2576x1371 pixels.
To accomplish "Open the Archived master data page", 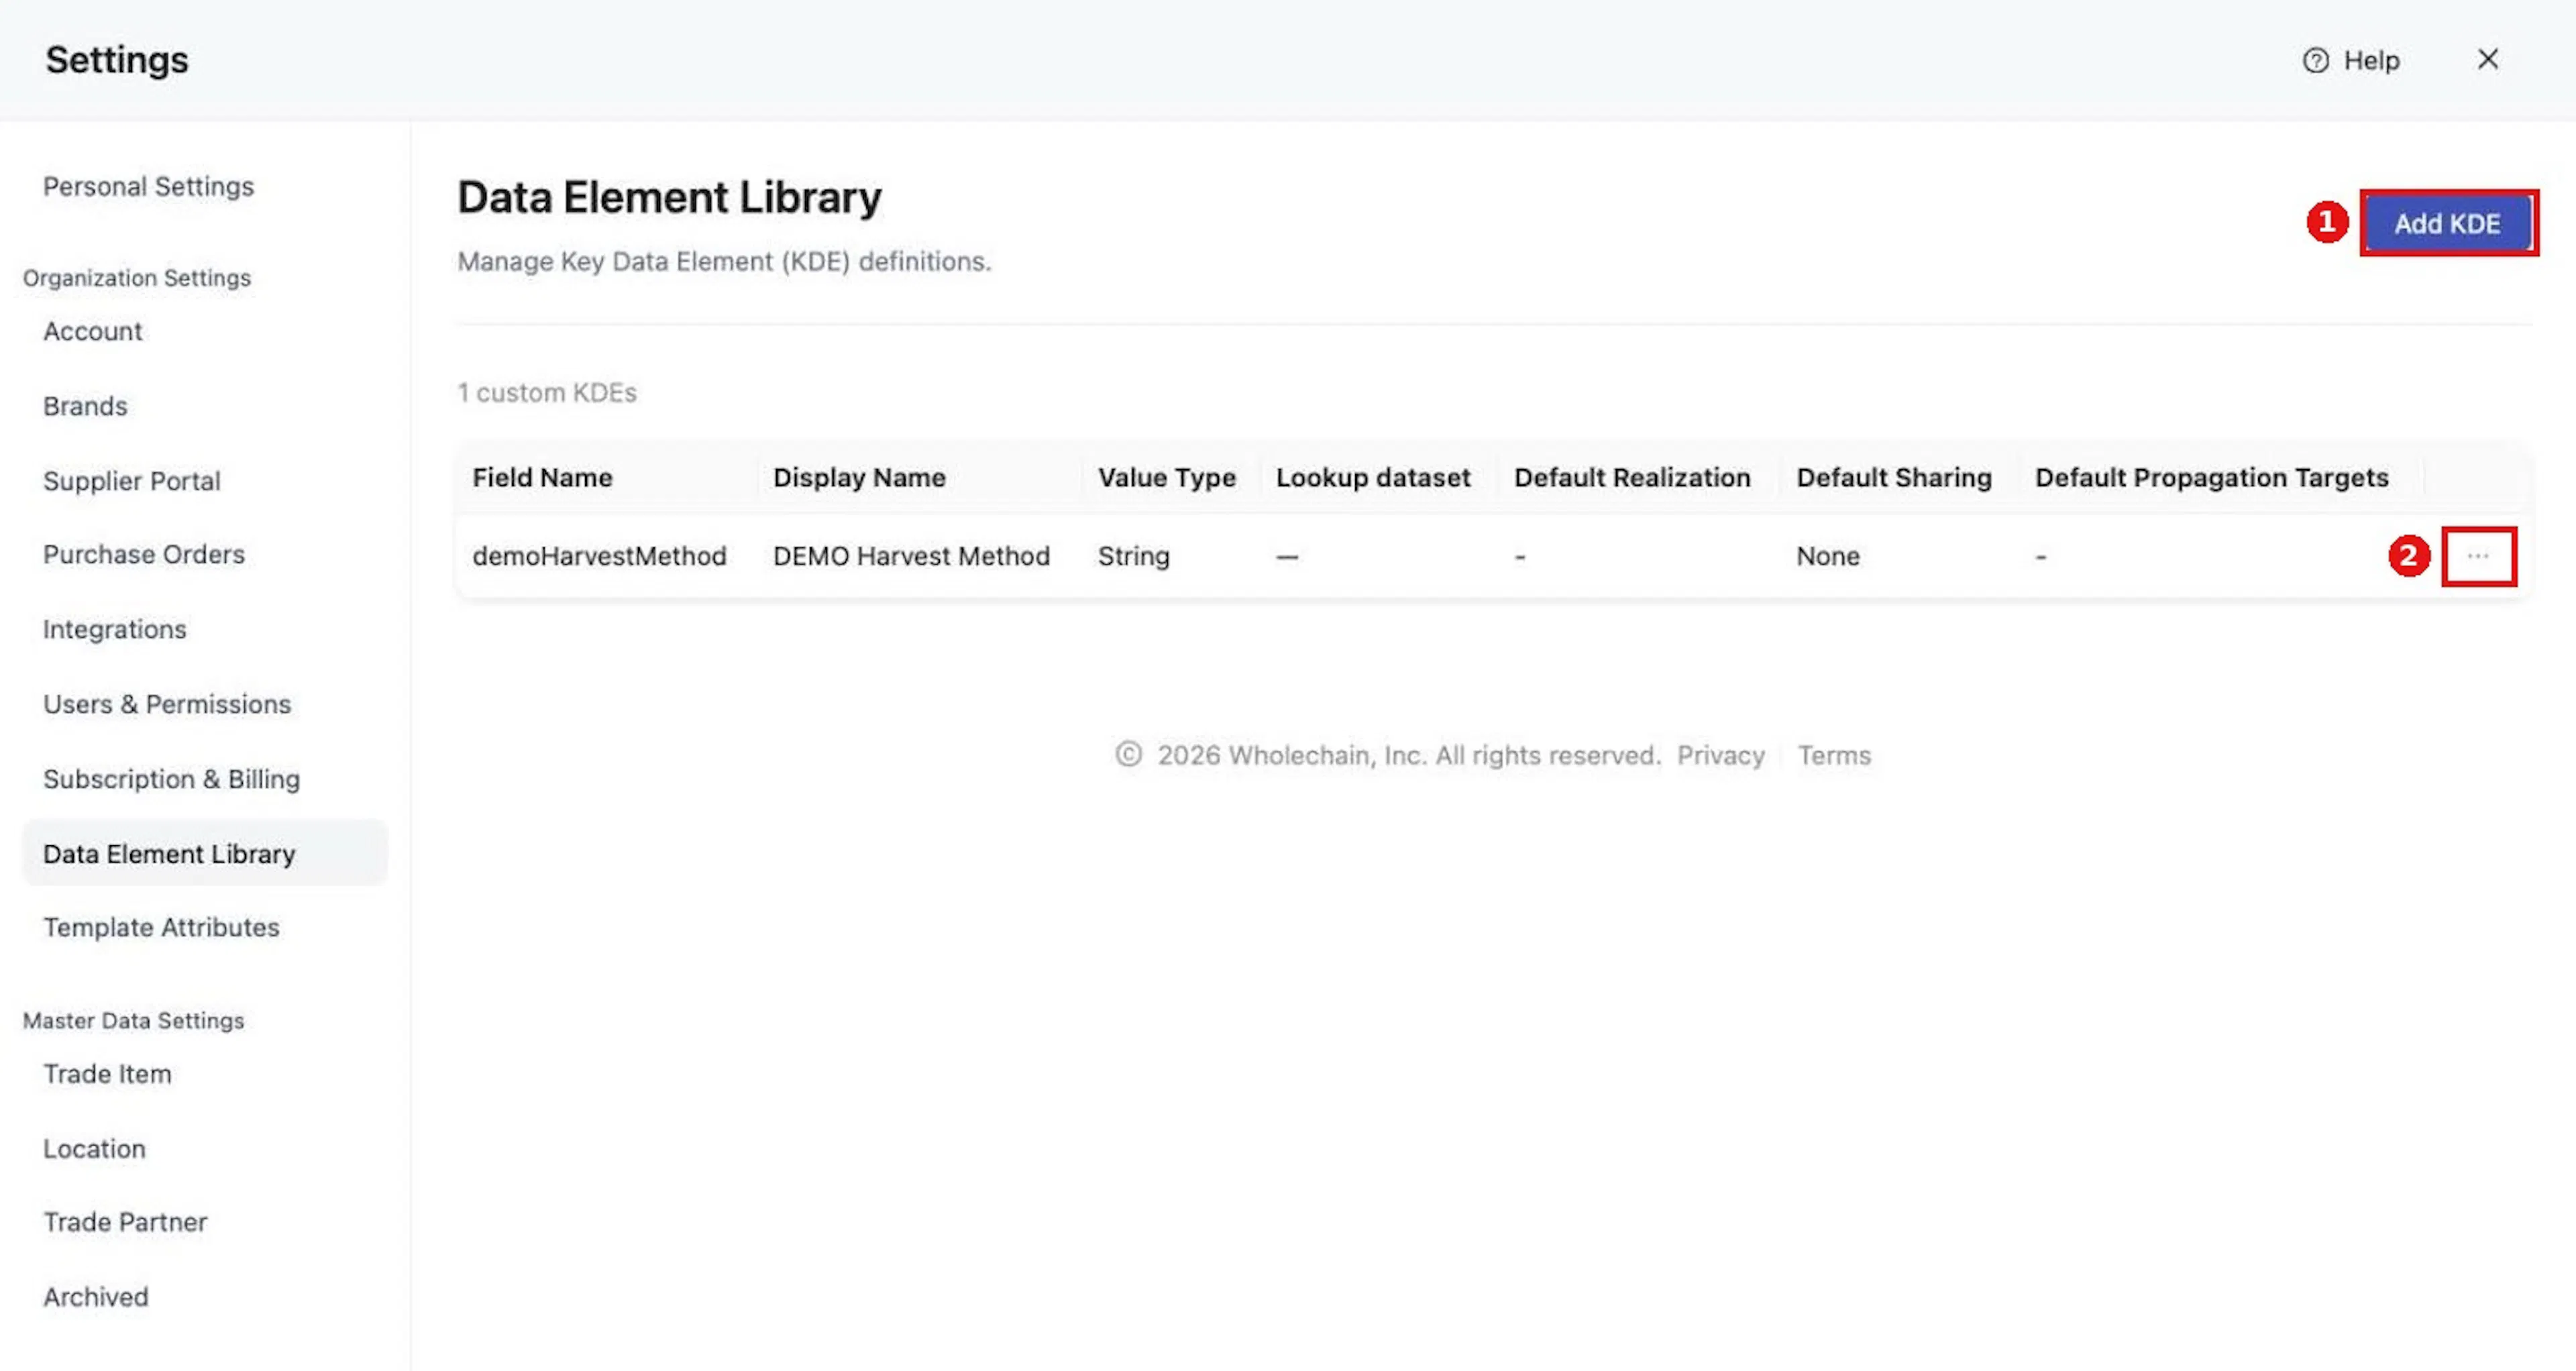I will coord(95,1297).
